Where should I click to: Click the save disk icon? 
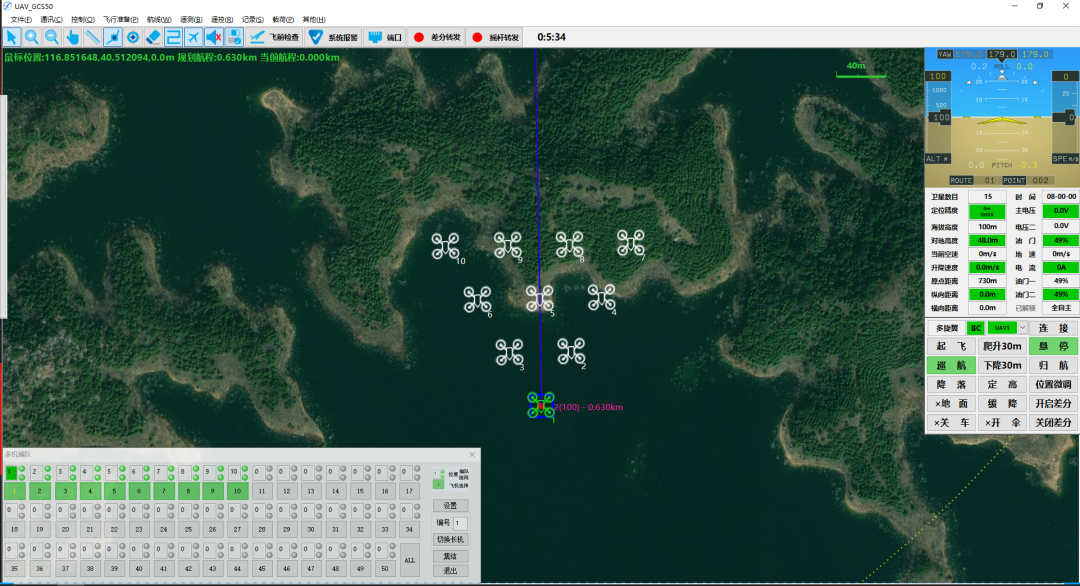click(234, 37)
